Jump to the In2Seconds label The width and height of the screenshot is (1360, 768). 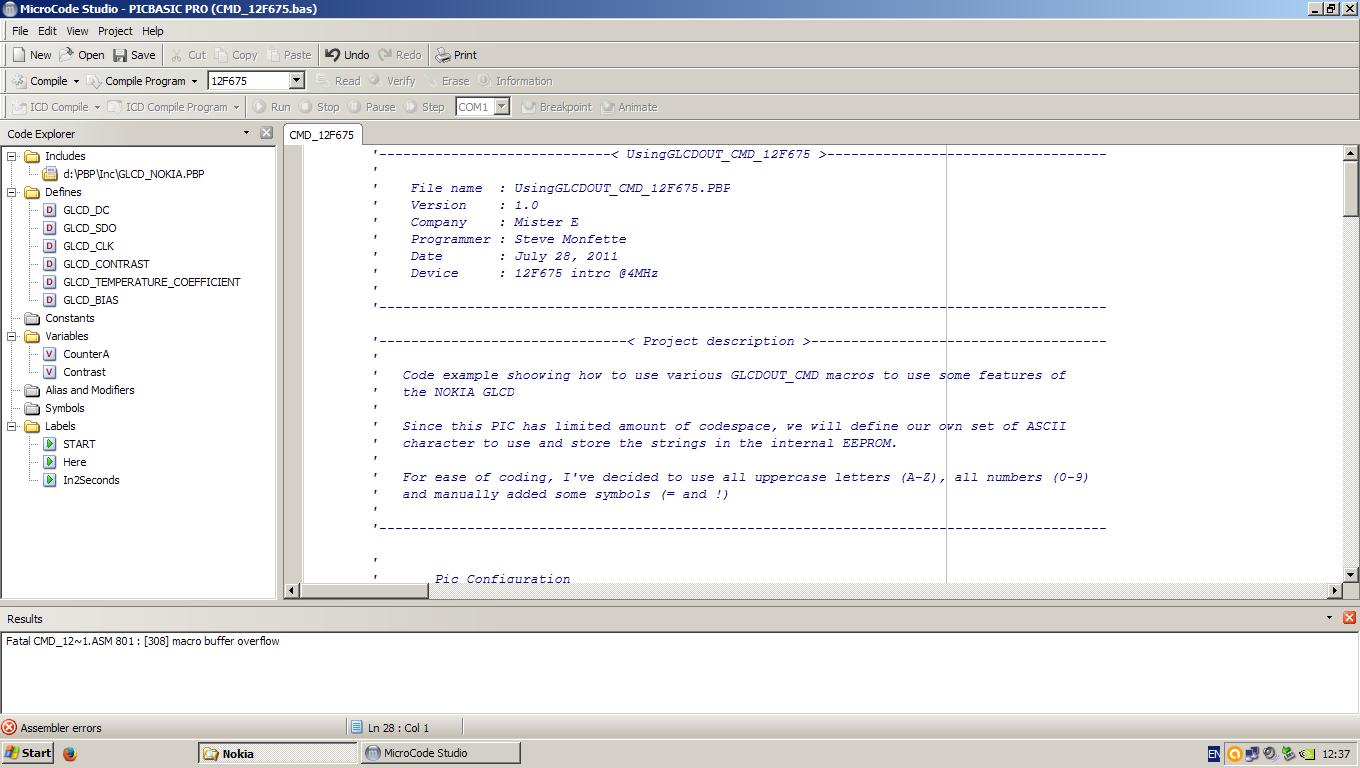pyautogui.click(x=91, y=480)
